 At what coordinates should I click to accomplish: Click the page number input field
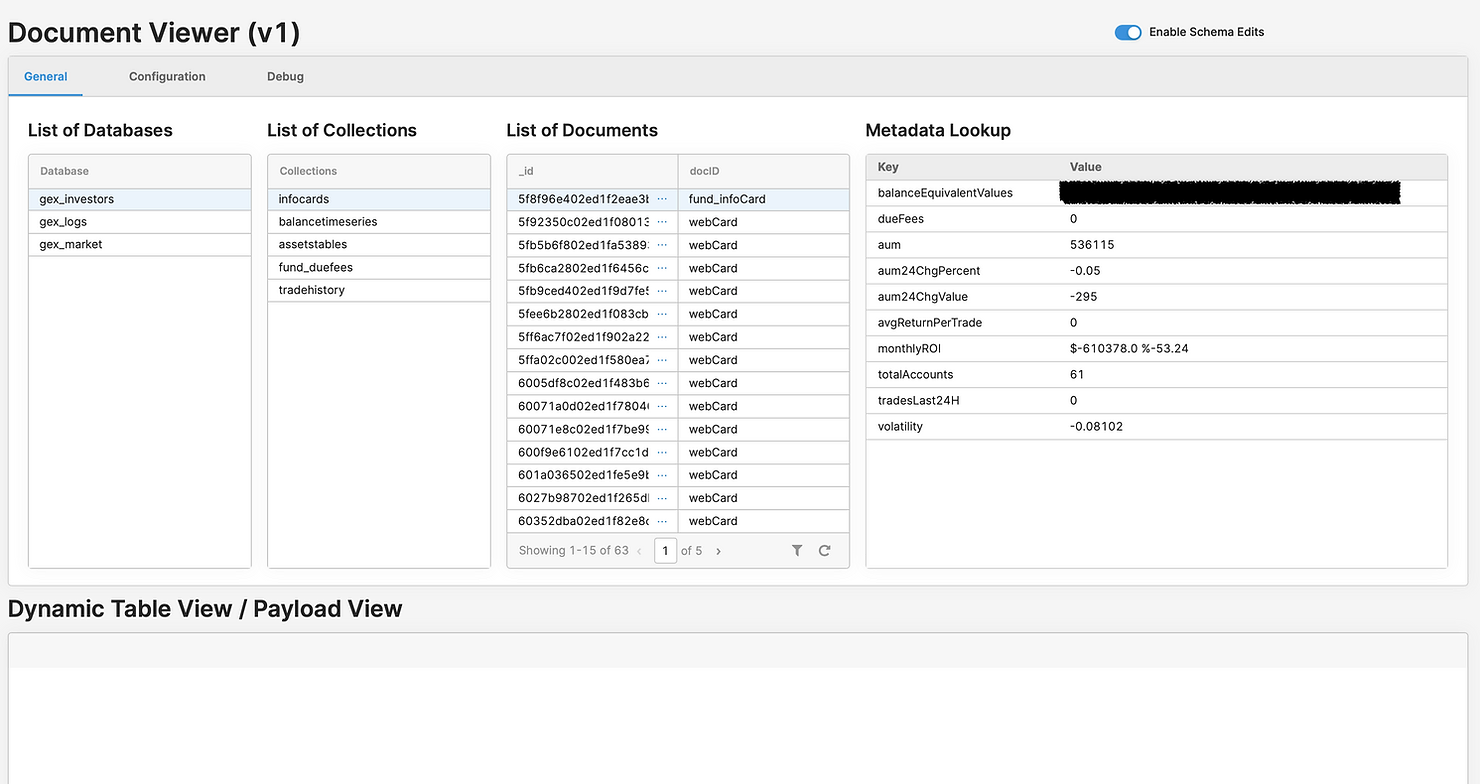[x=665, y=550]
